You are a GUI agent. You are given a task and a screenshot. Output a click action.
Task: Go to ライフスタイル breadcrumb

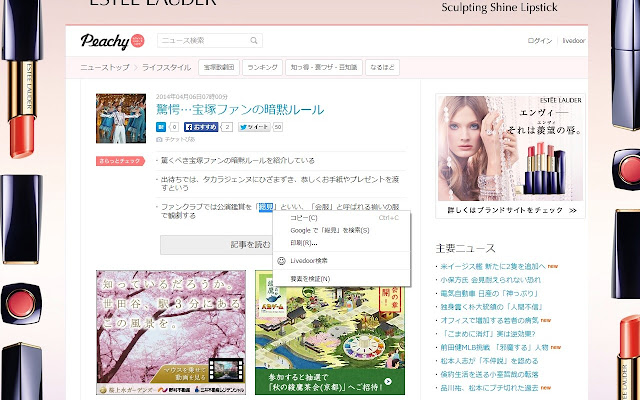pyautogui.click(x=166, y=67)
